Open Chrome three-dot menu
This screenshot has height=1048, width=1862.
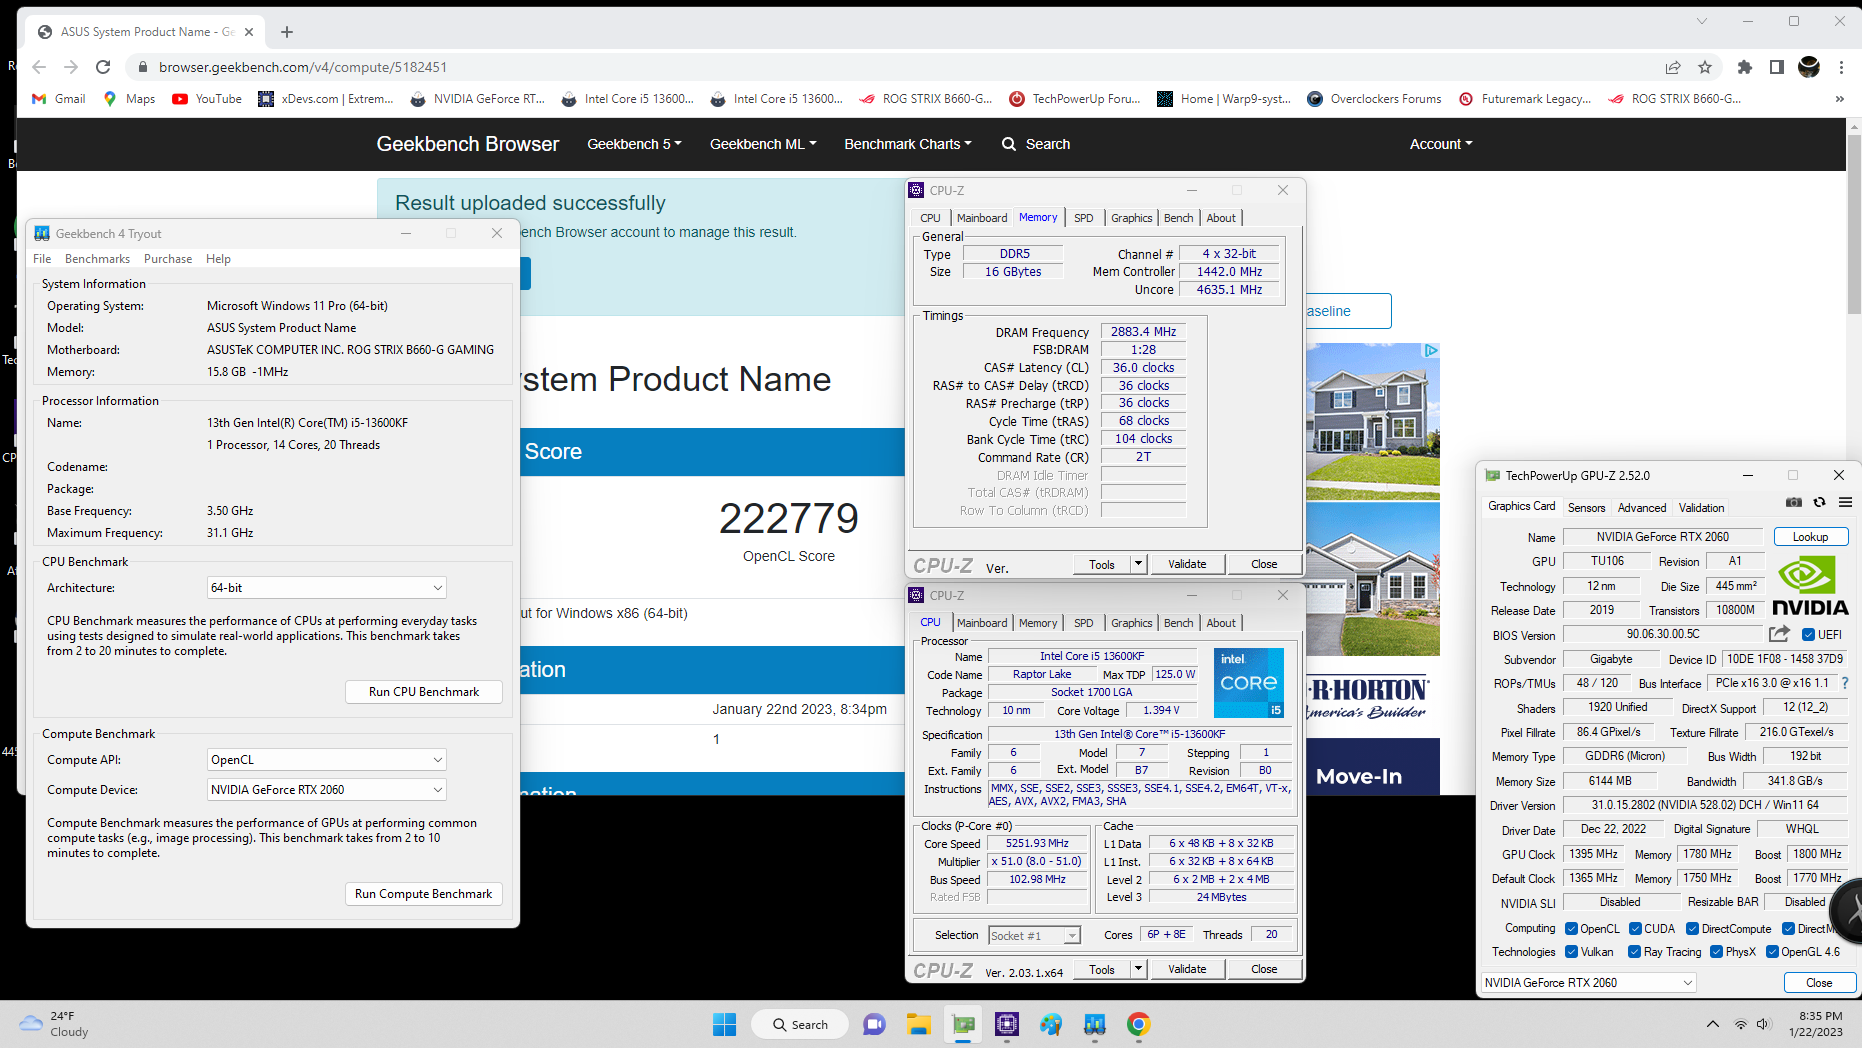(1841, 67)
